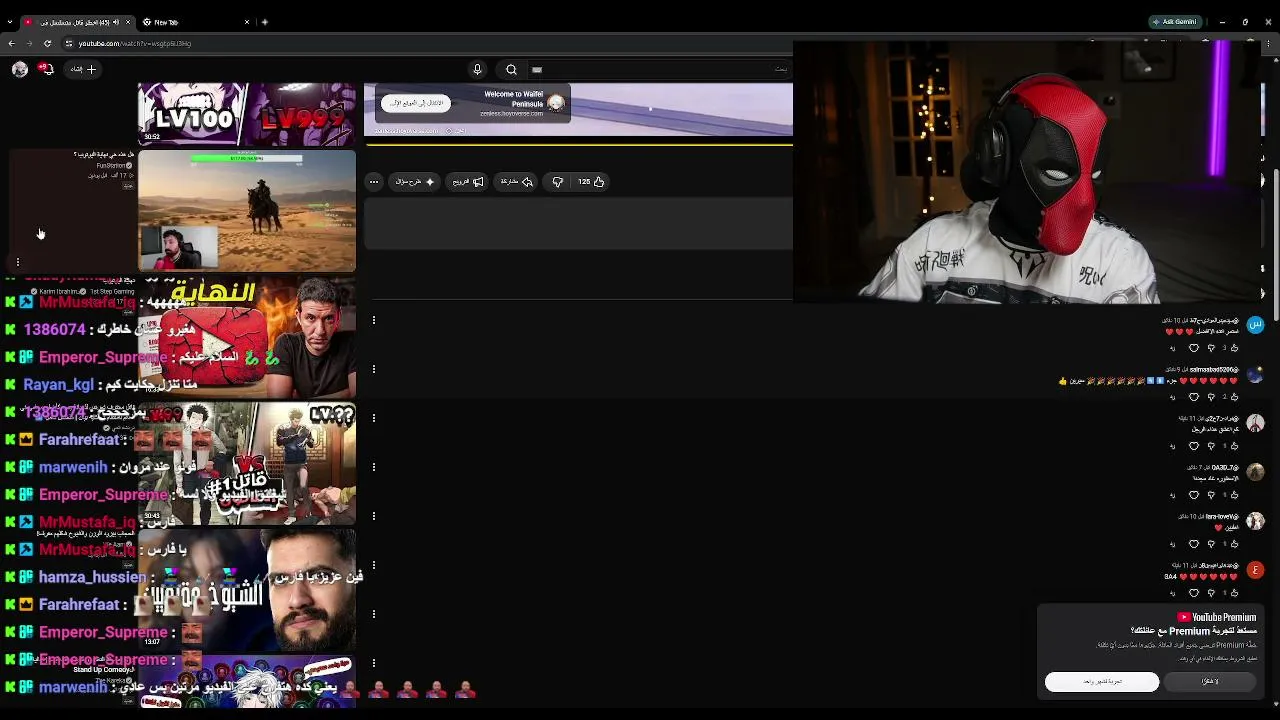Like the lara-loveV comment
Screen dimensions: 1280x720
1233,544
